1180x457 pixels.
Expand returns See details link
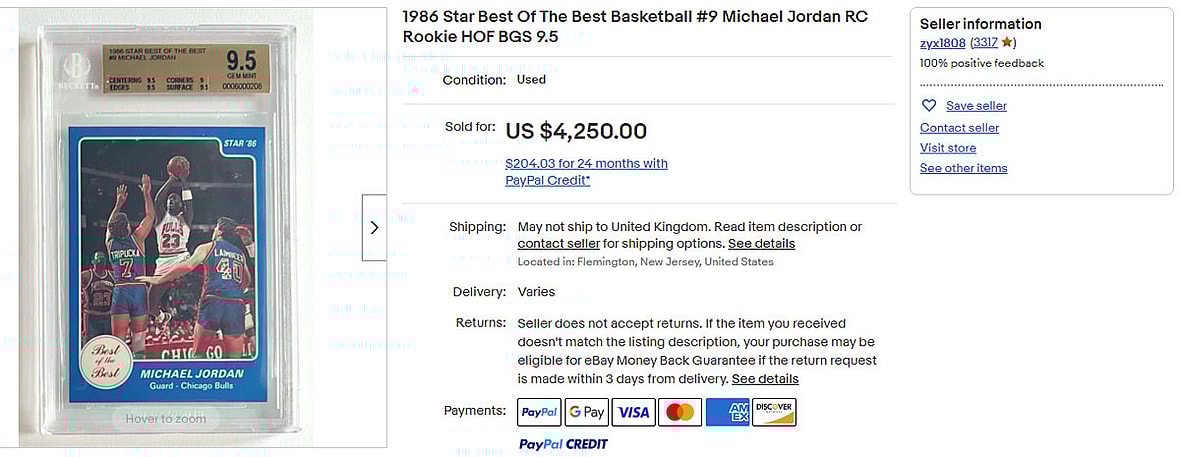pos(765,379)
